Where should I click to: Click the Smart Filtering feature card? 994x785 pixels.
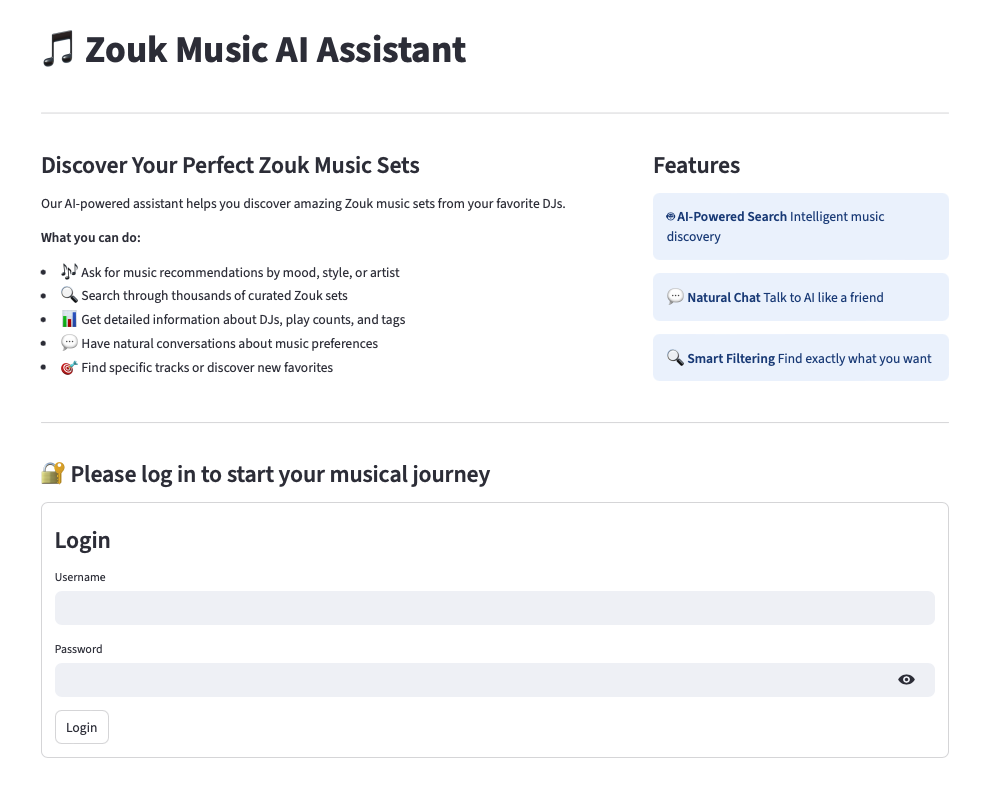[x=800, y=358]
